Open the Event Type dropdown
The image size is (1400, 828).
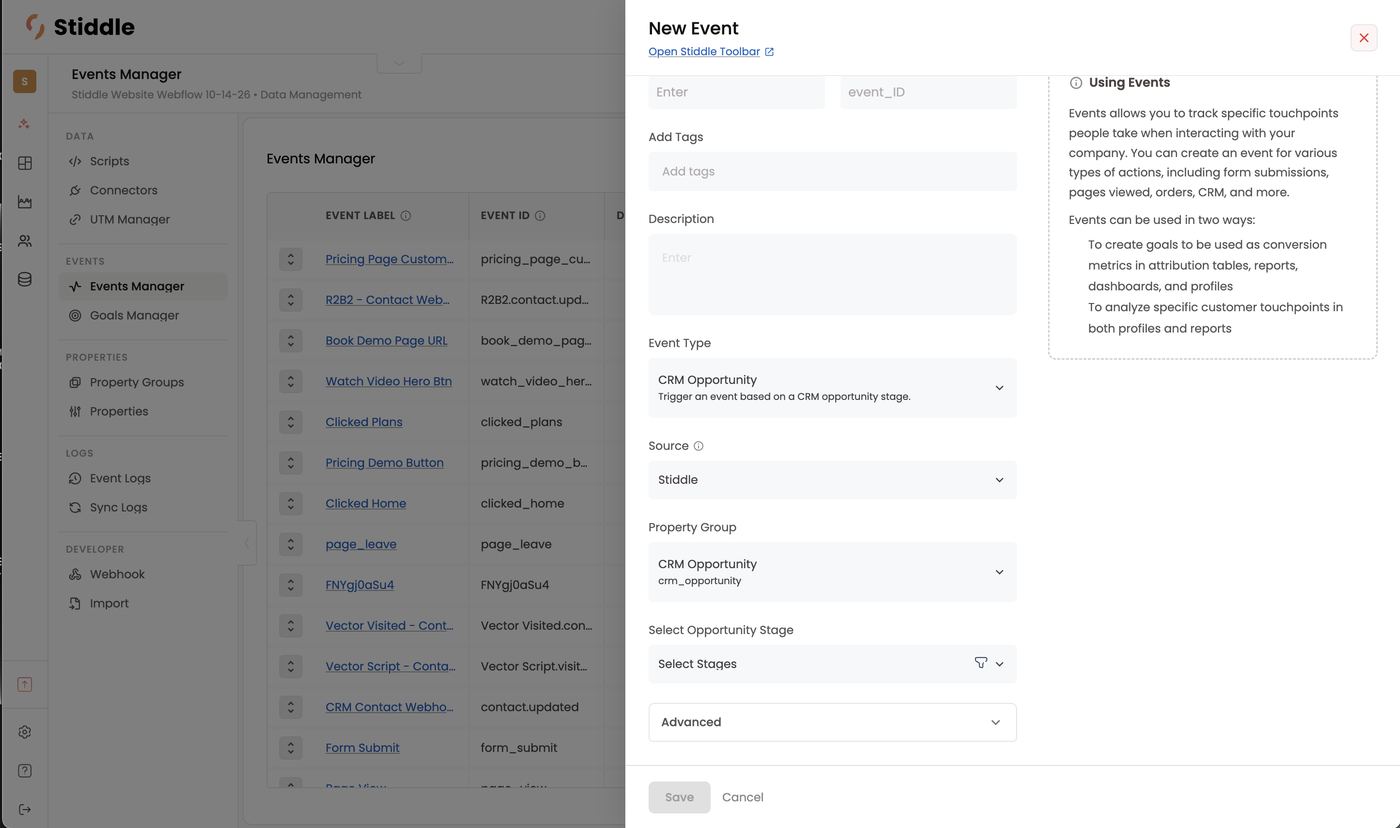coord(832,388)
